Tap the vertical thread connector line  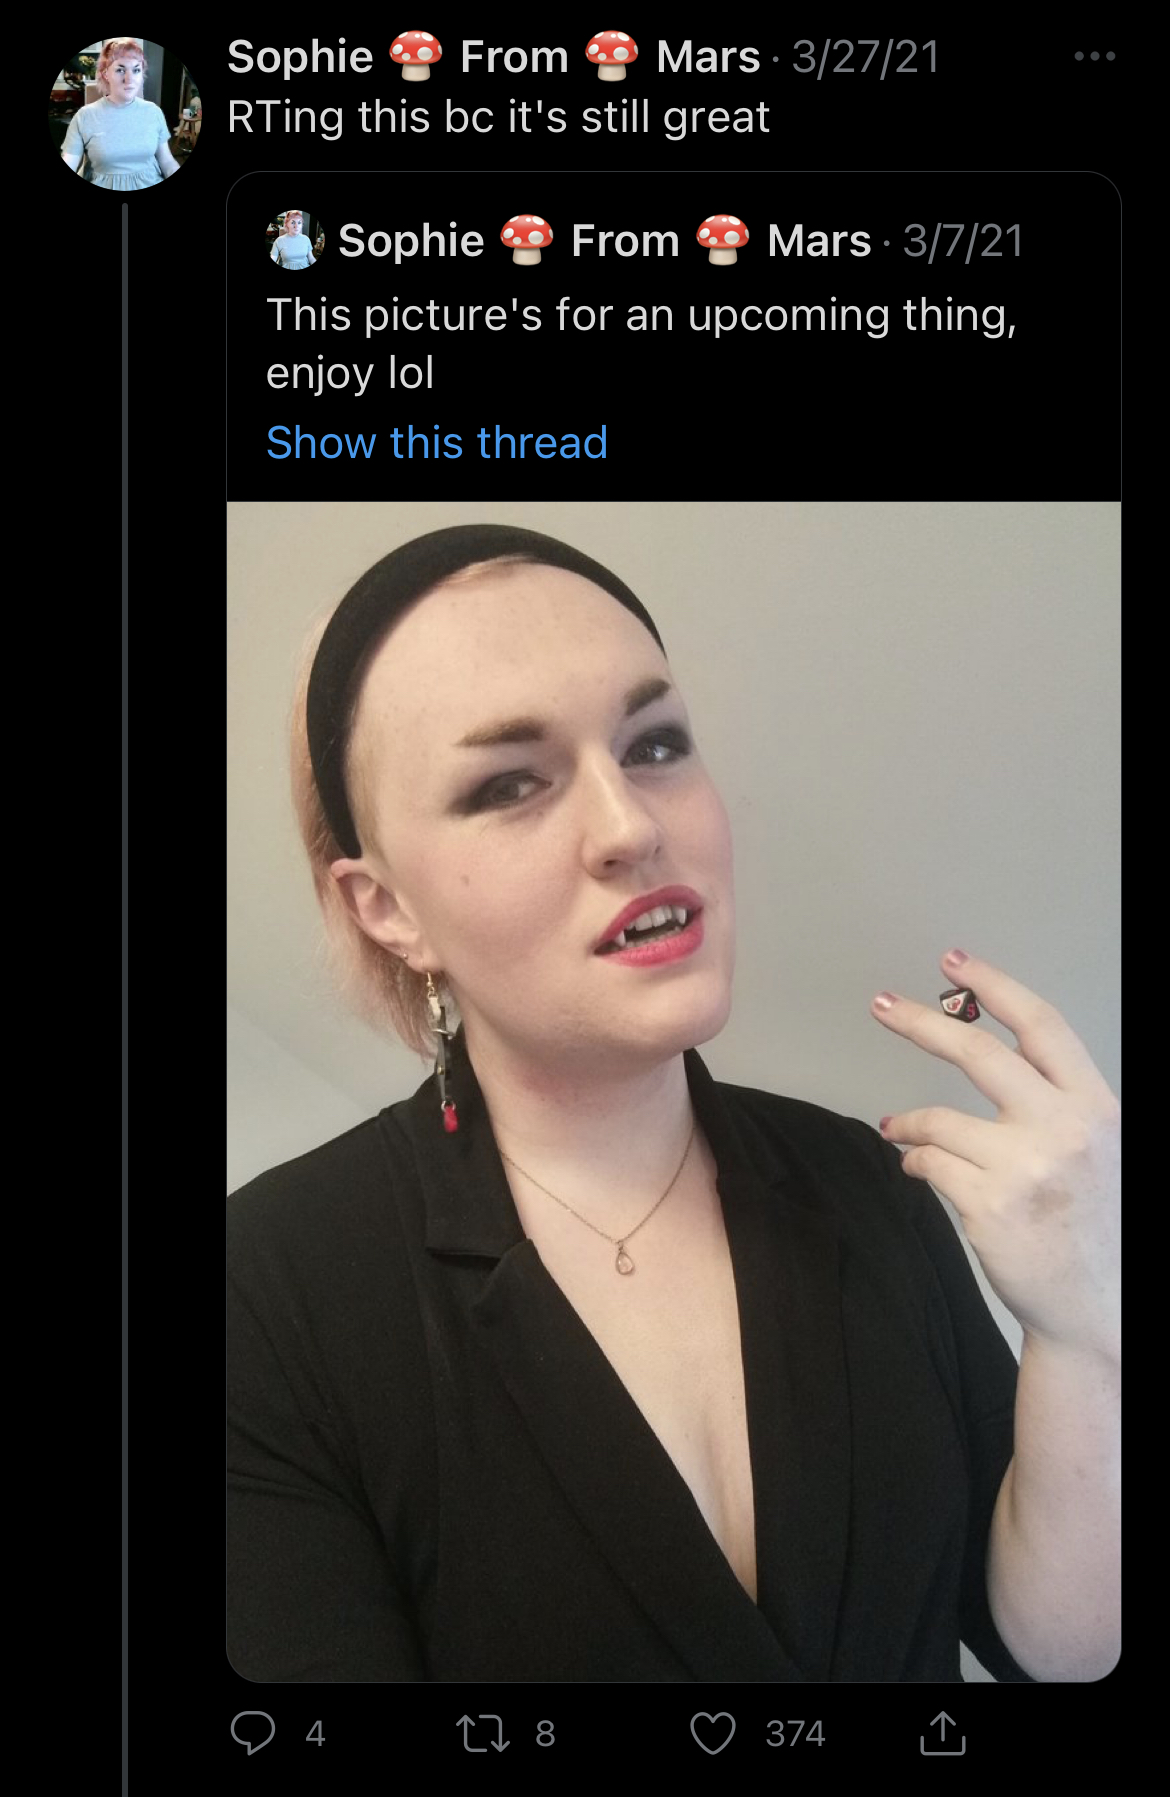125,1000
